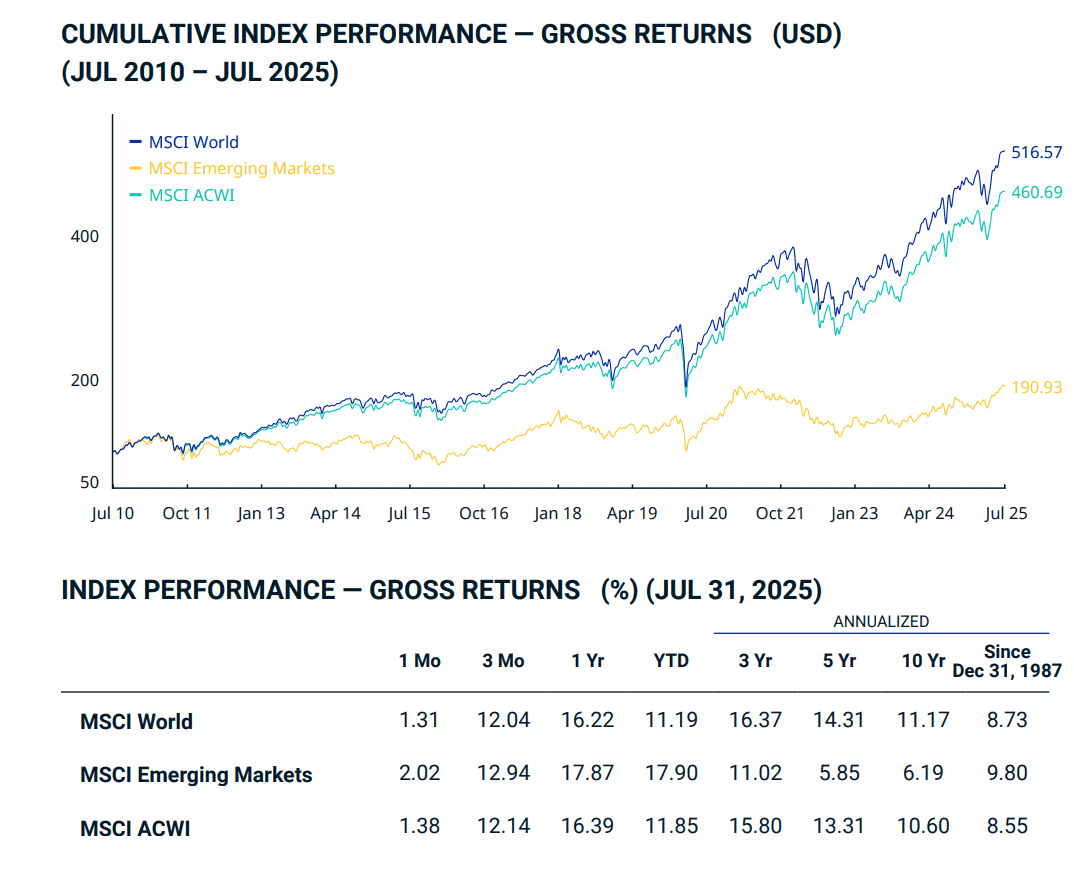Click MSCI World YTD value 11.19

(x=671, y=721)
